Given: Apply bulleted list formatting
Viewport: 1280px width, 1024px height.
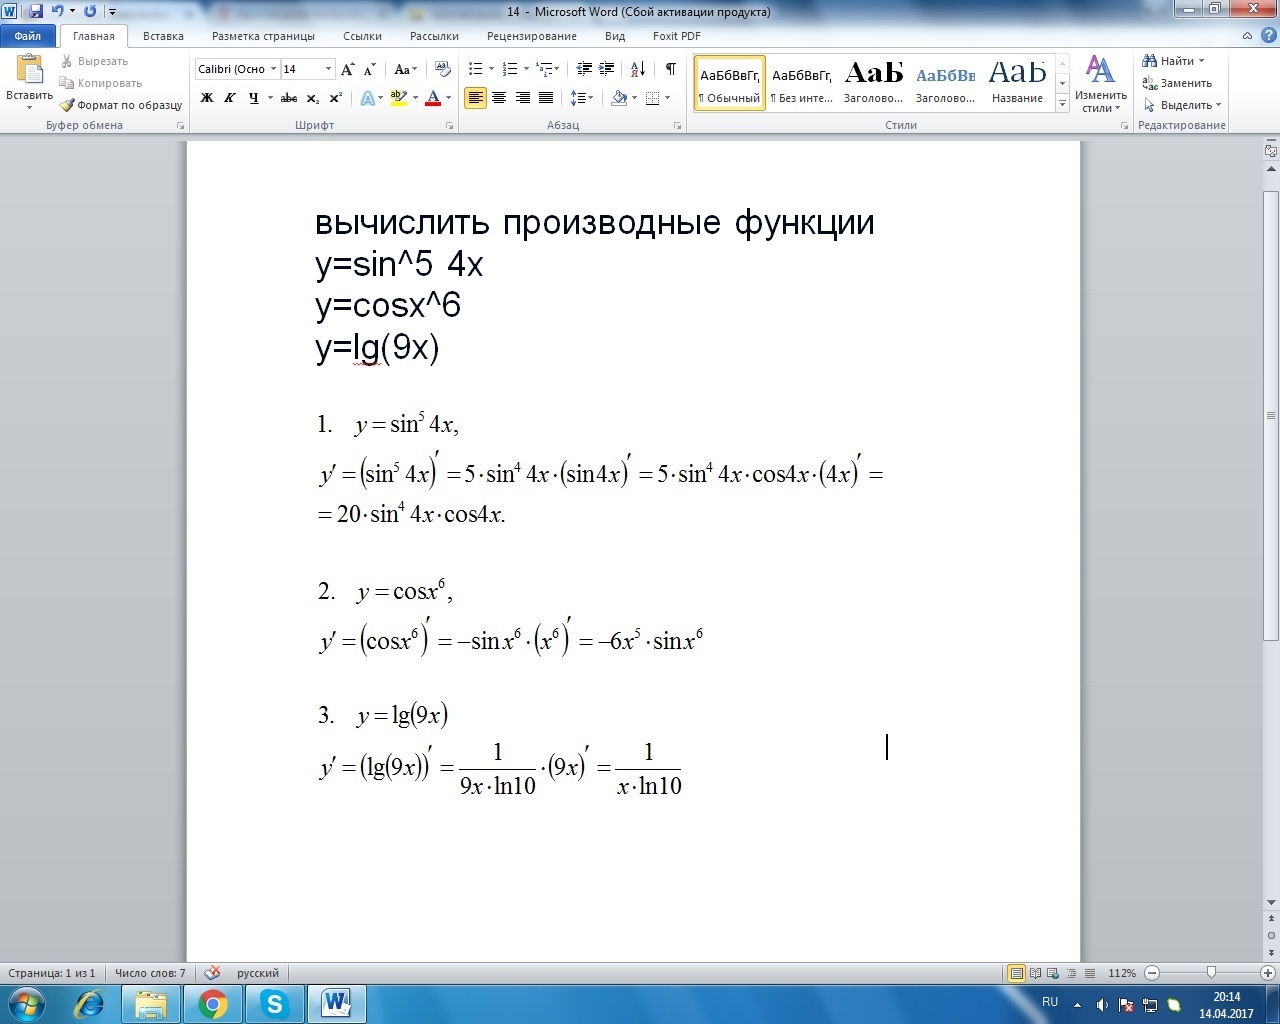Looking at the screenshot, I should pyautogui.click(x=476, y=69).
